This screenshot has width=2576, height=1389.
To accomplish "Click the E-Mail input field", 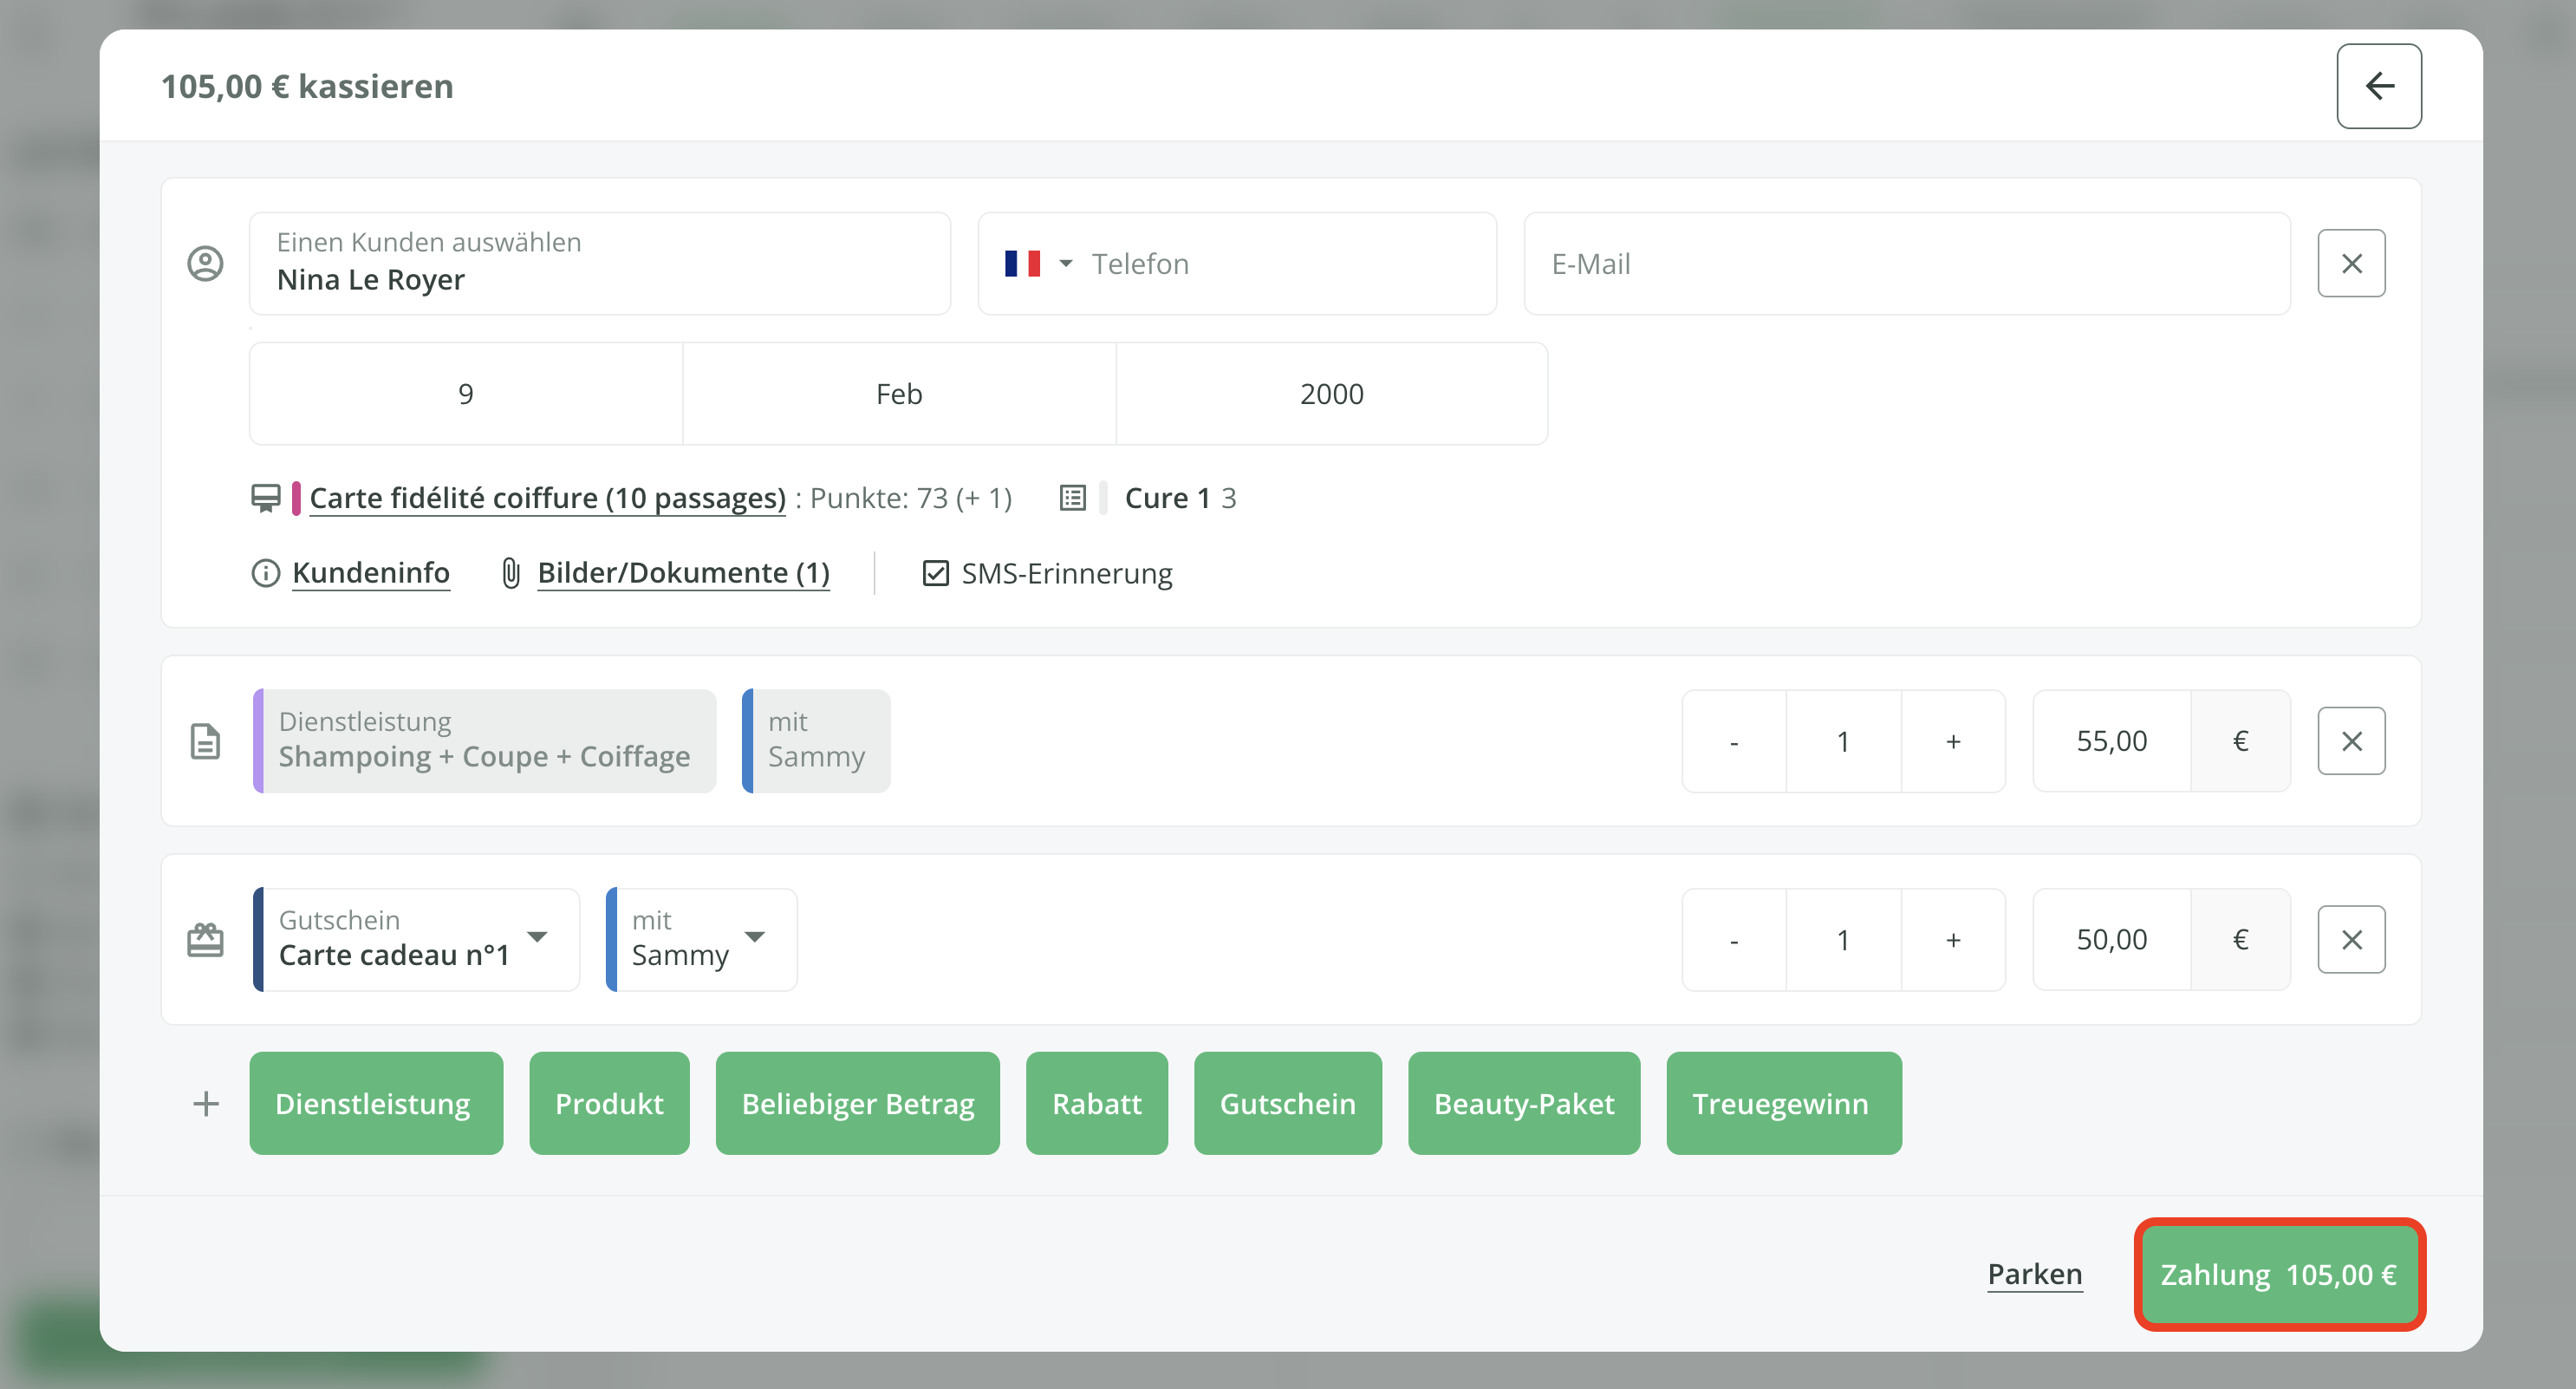I will tap(1906, 264).
